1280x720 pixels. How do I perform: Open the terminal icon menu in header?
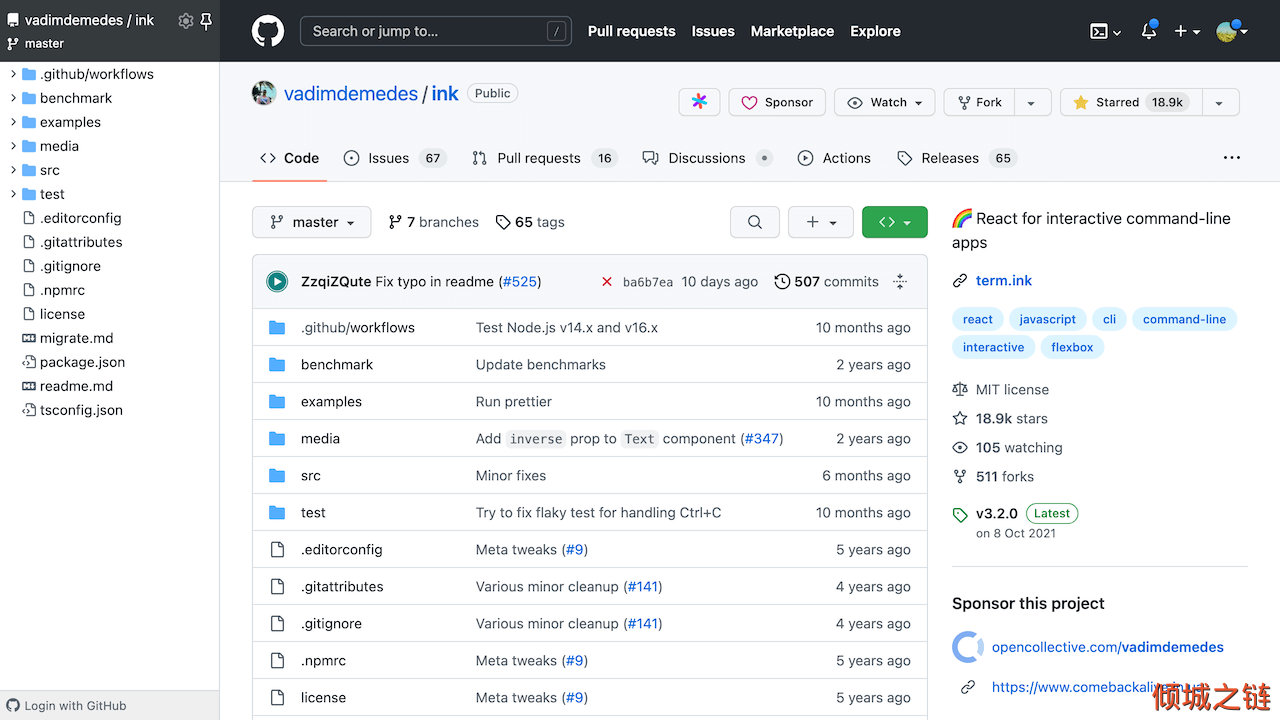(1105, 31)
